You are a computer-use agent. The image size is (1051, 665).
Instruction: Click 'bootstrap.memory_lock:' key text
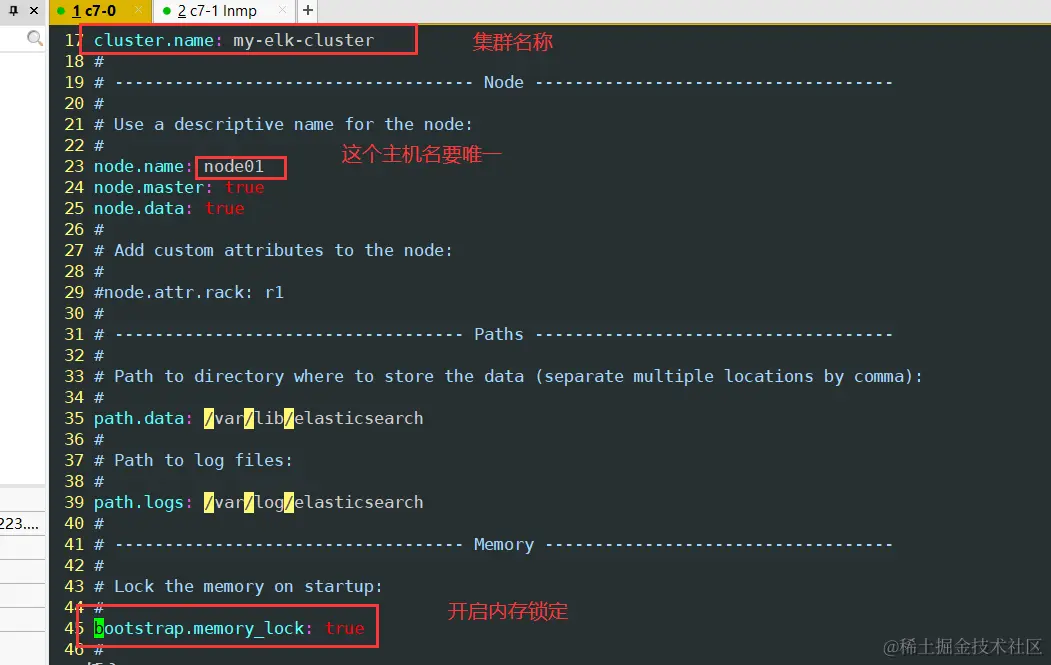[203, 628]
